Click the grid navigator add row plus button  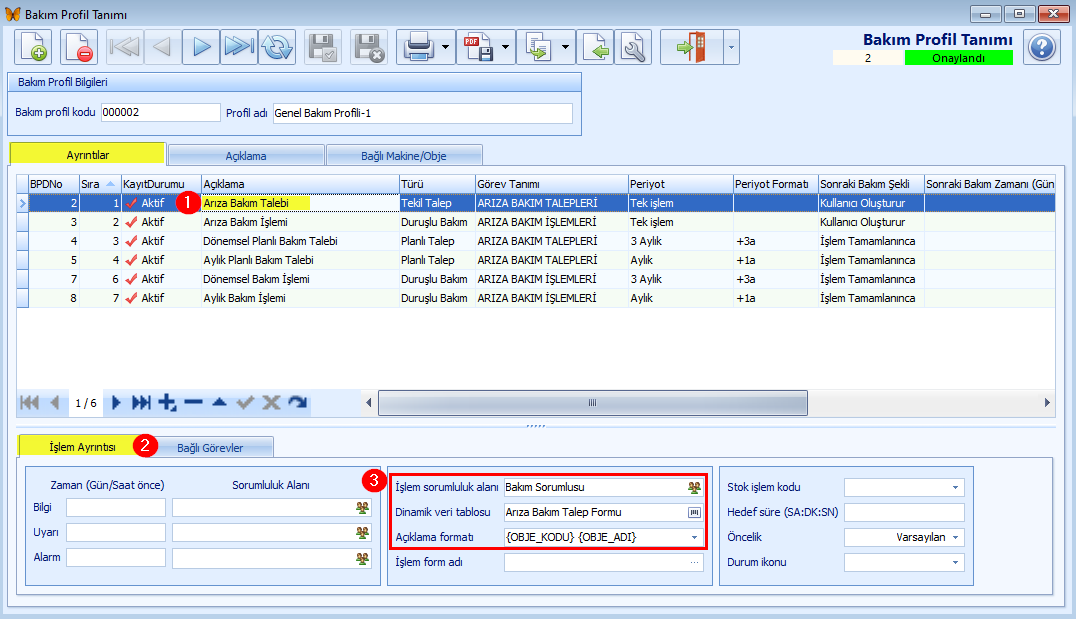point(167,403)
